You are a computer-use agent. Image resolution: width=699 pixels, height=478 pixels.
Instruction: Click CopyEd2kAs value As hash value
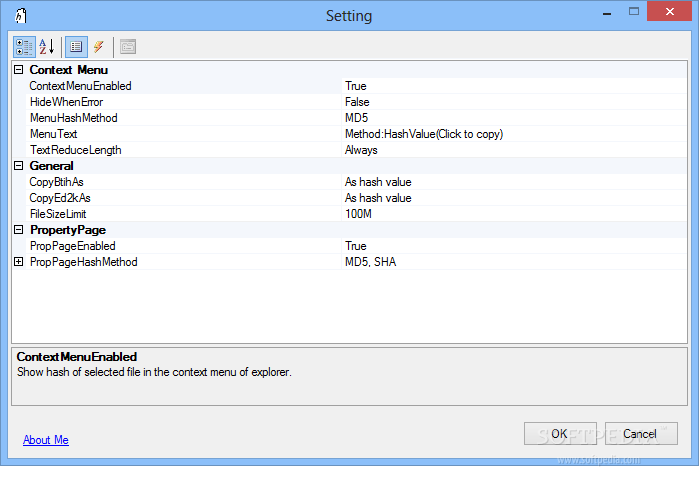(x=514, y=198)
